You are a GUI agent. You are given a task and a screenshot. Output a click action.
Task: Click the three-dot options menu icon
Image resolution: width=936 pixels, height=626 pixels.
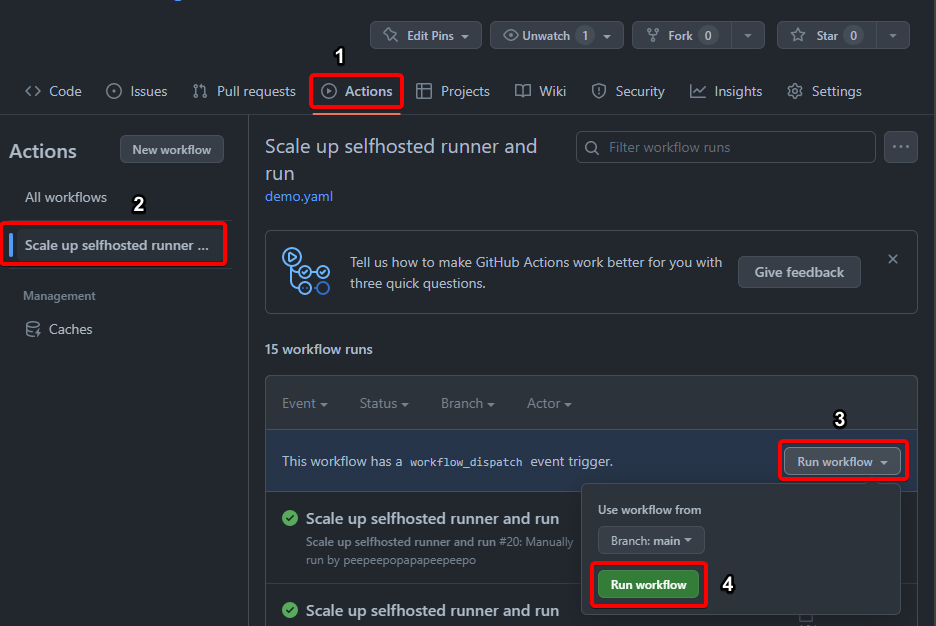[x=901, y=147]
